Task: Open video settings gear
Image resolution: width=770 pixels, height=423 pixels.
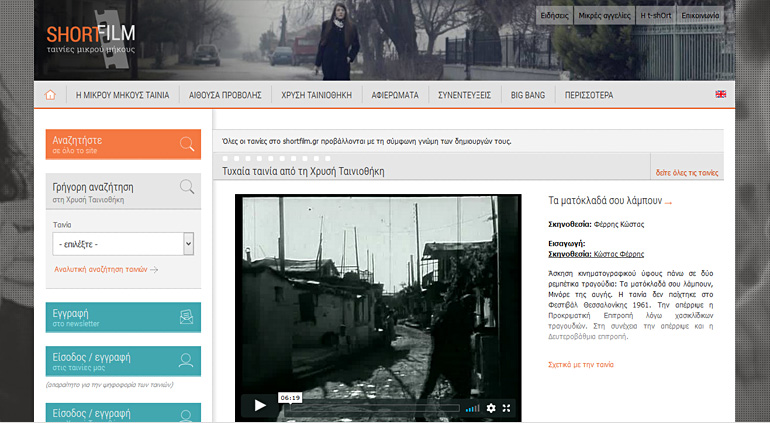Action: click(x=491, y=408)
